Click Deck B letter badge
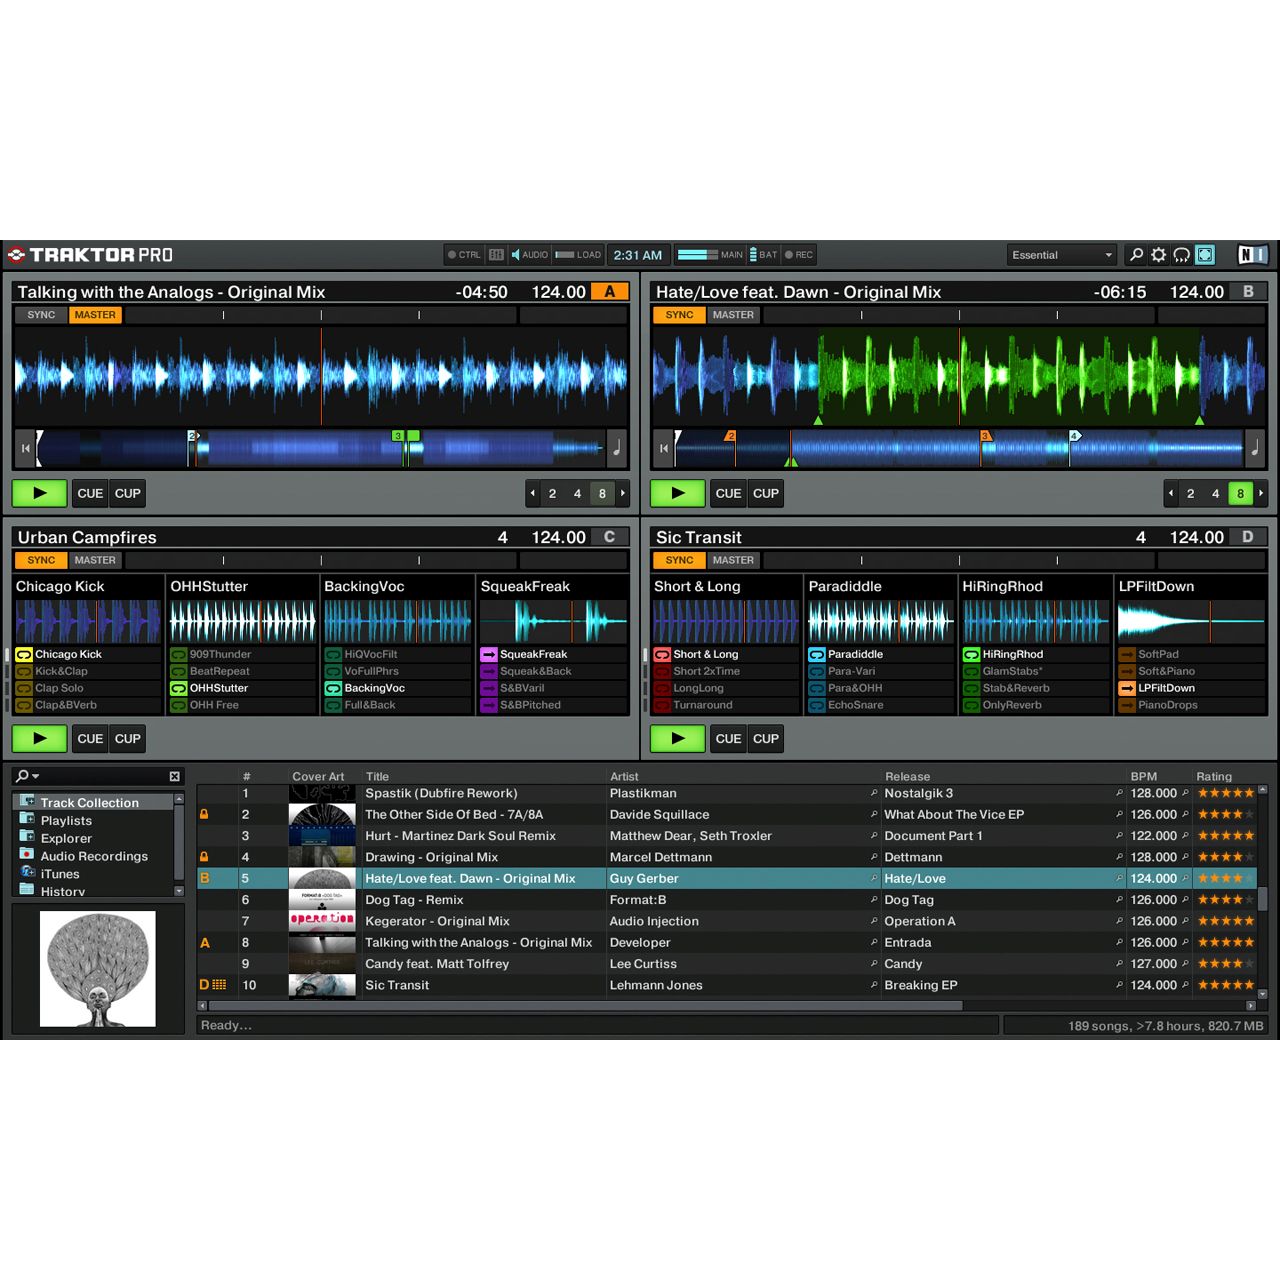Viewport: 1280px width, 1280px height. 1248,292
